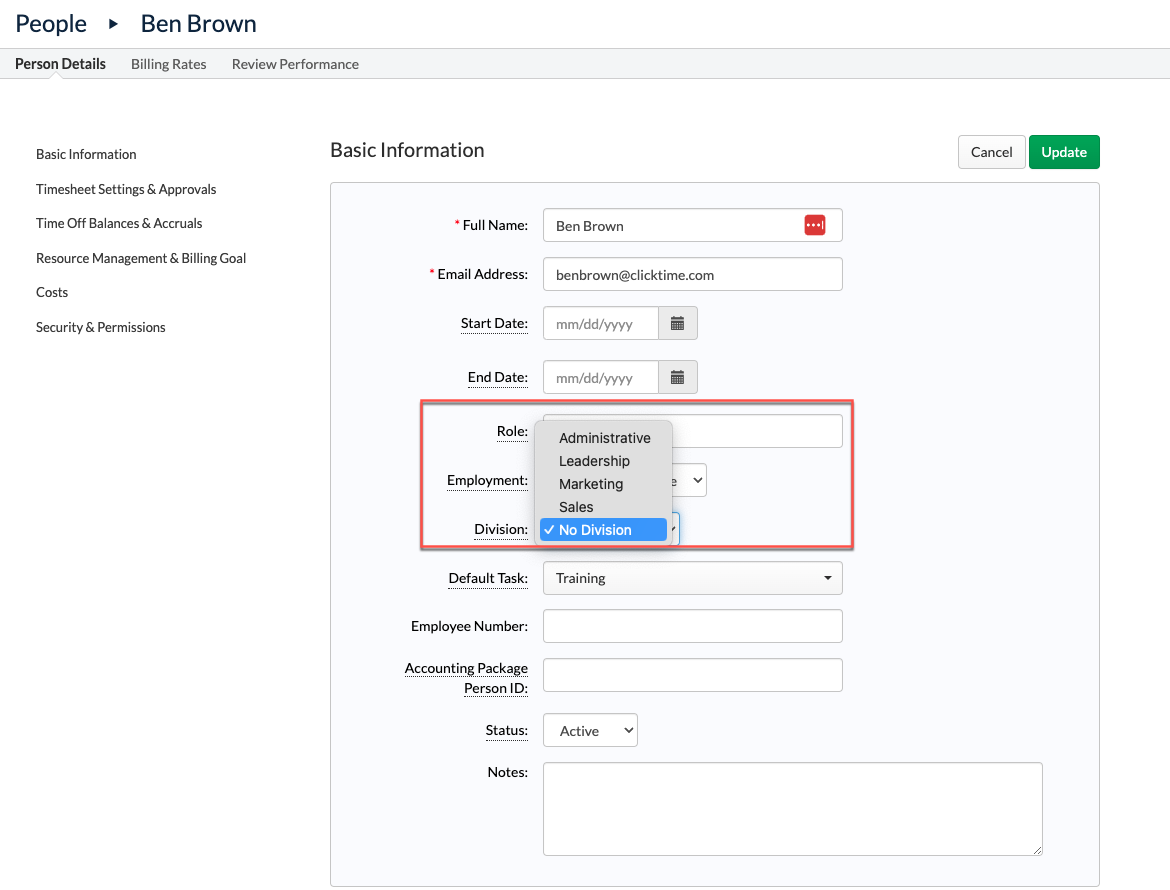Open the End Date calendar picker
The height and width of the screenshot is (890, 1170).
tap(678, 377)
